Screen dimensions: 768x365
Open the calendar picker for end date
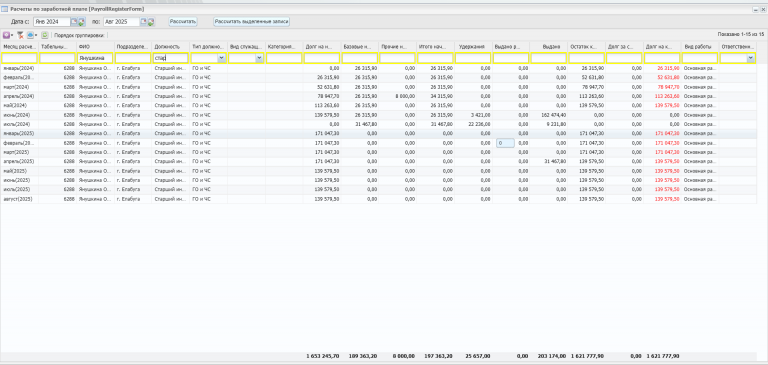click(144, 22)
